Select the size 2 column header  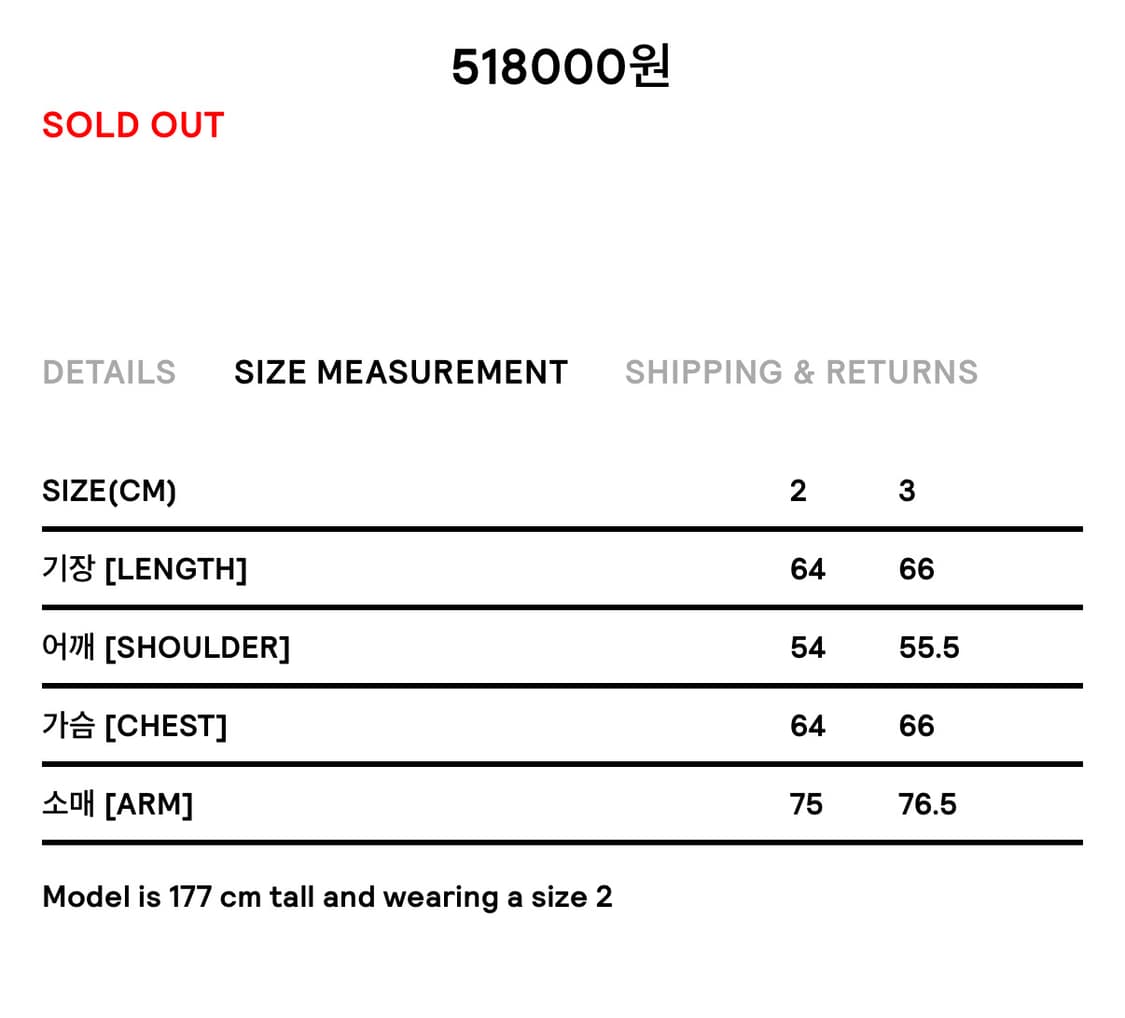coord(798,491)
